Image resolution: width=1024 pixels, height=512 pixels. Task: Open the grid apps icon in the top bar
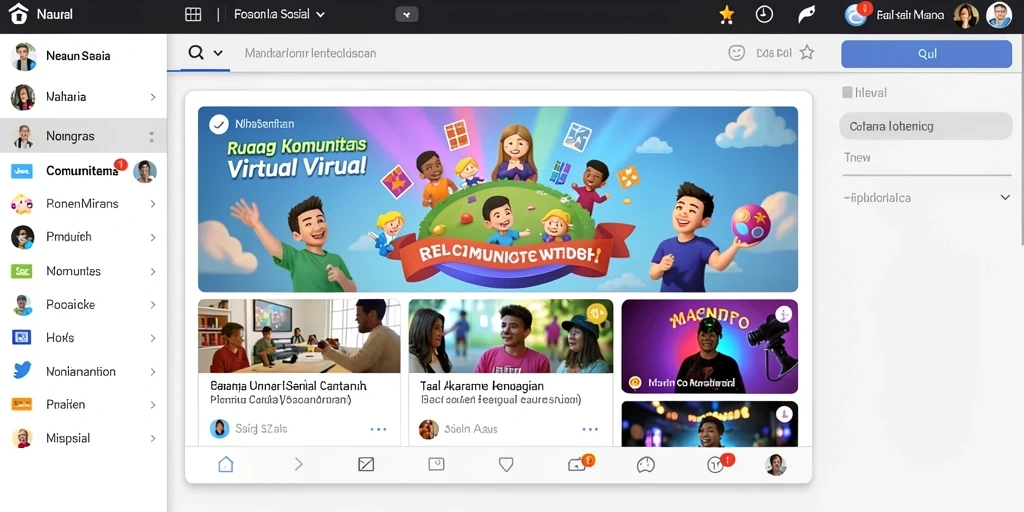pyautogui.click(x=193, y=14)
